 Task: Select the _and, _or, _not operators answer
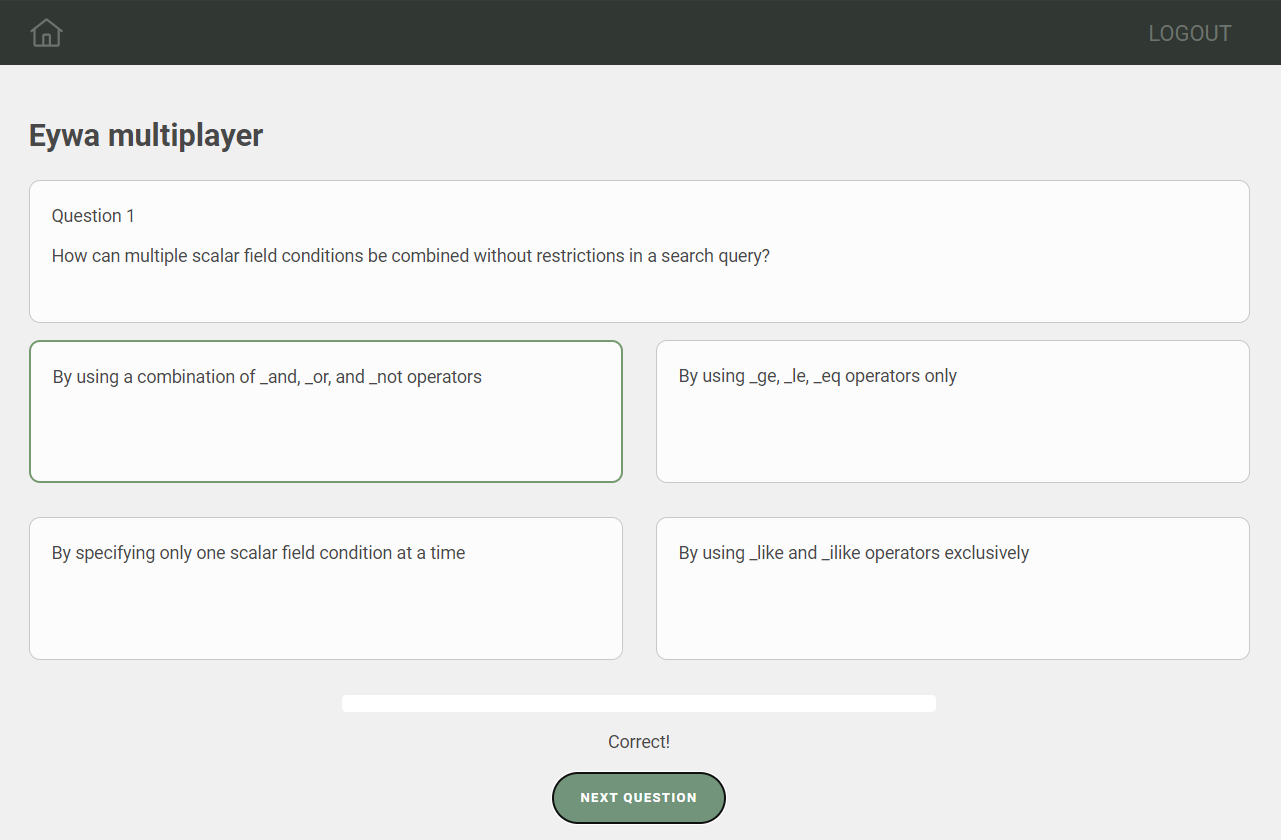click(267, 377)
